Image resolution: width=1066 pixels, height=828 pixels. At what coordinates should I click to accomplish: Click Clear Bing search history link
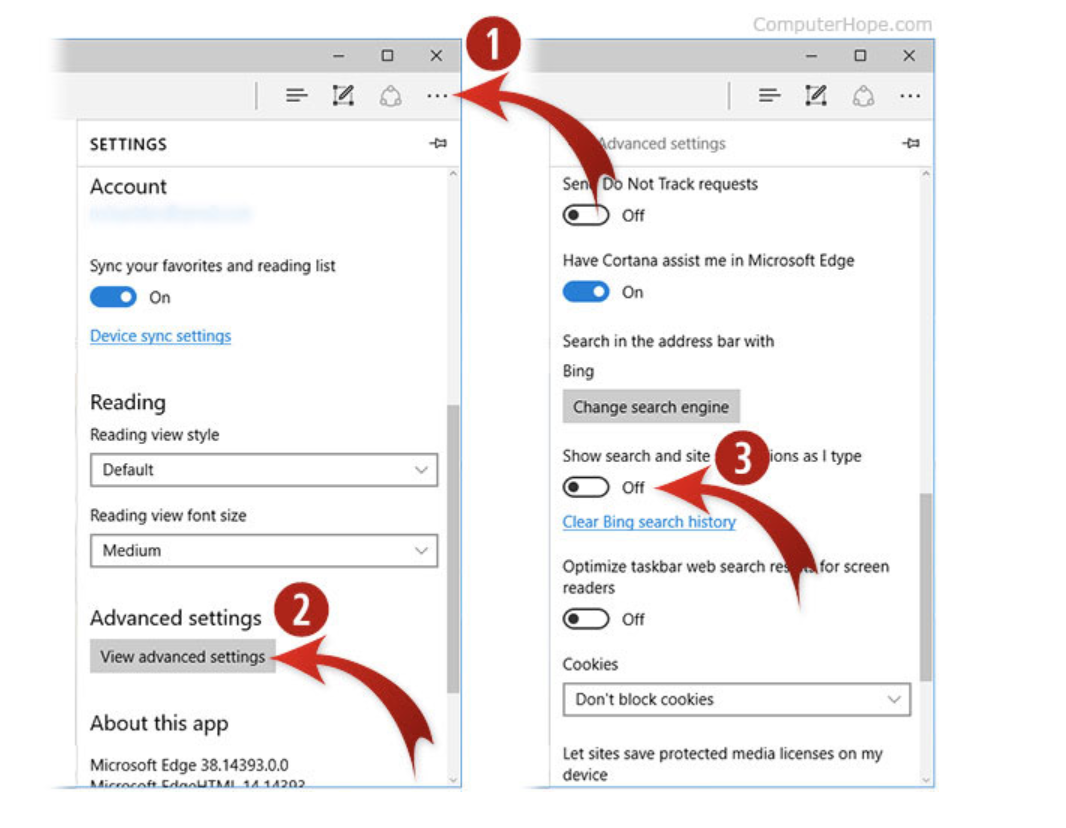[x=649, y=522]
